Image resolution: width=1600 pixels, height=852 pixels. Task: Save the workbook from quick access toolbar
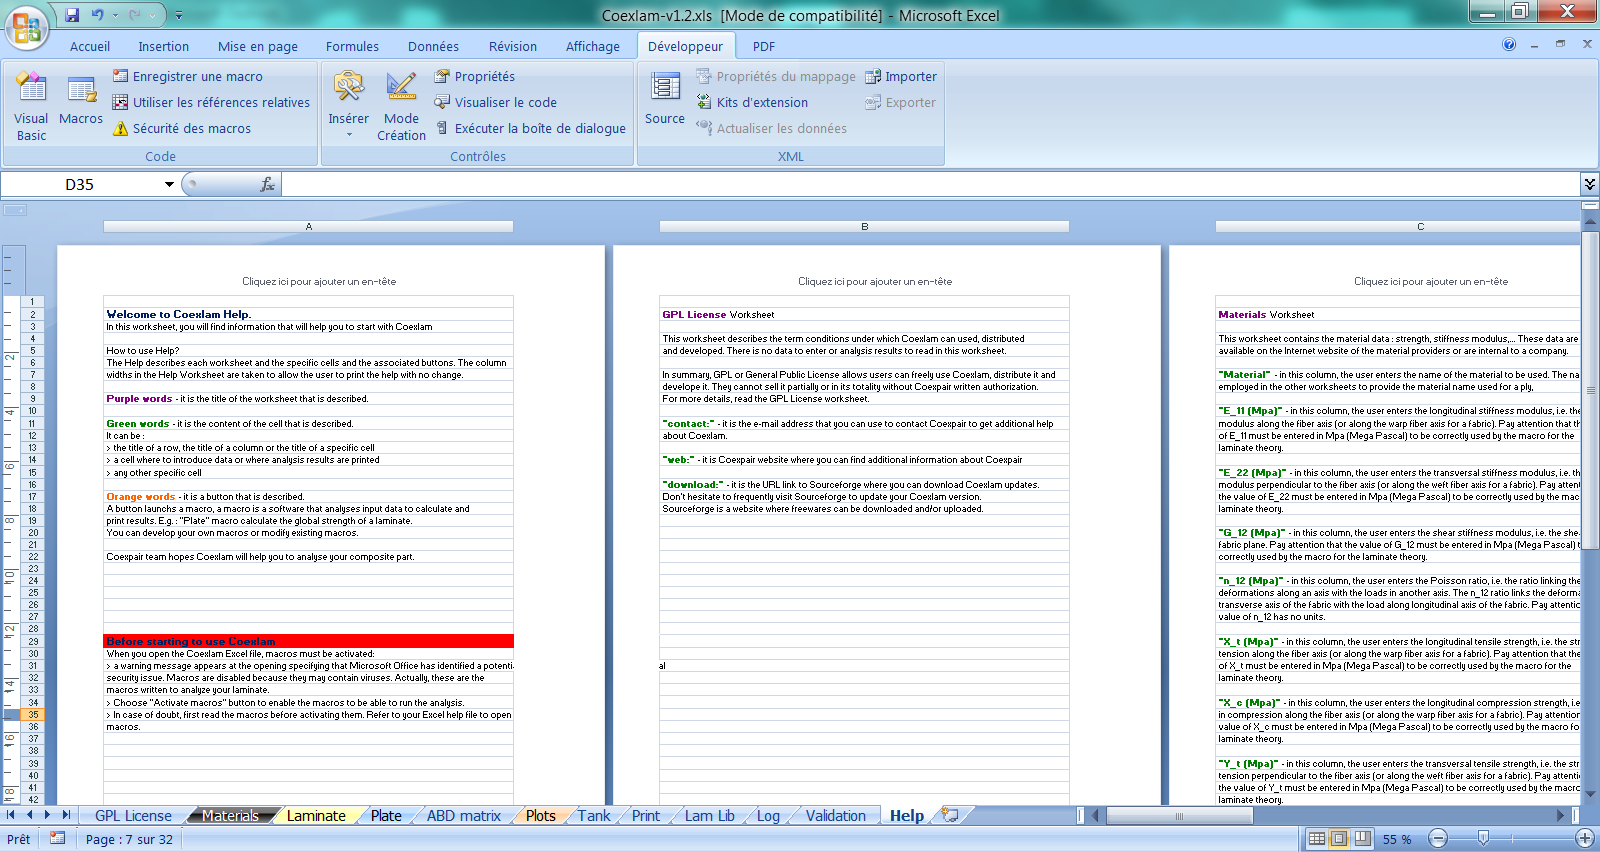point(72,15)
